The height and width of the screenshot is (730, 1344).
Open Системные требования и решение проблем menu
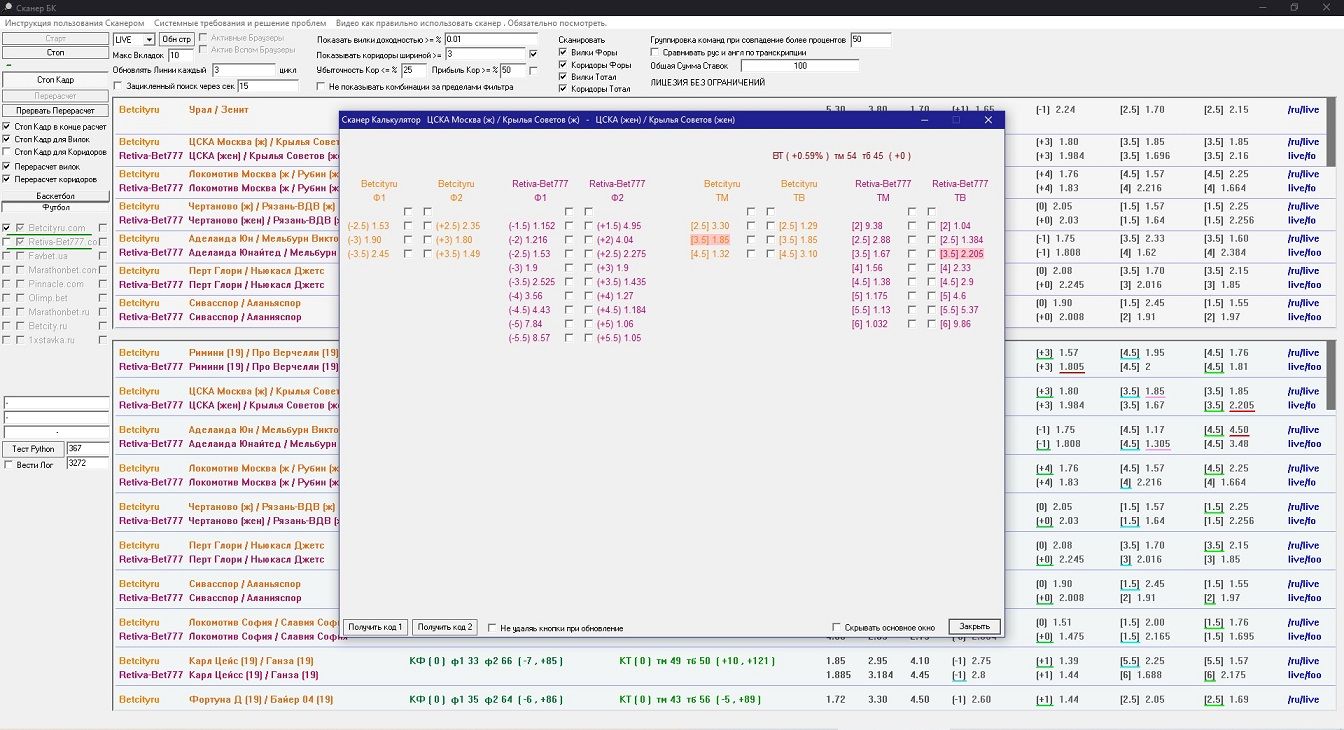pyautogui.click(x=240, y=22)
